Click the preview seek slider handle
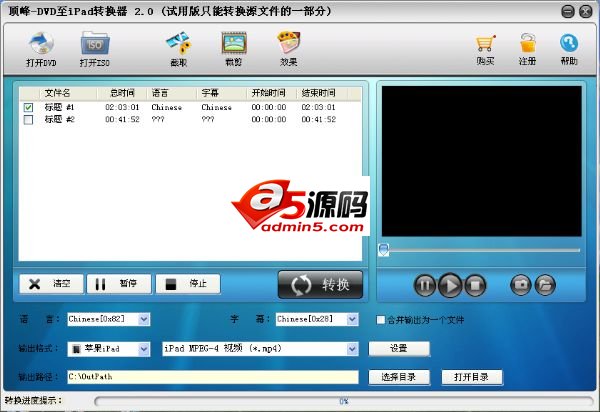The image size is (600, 412). coord(384,250)
